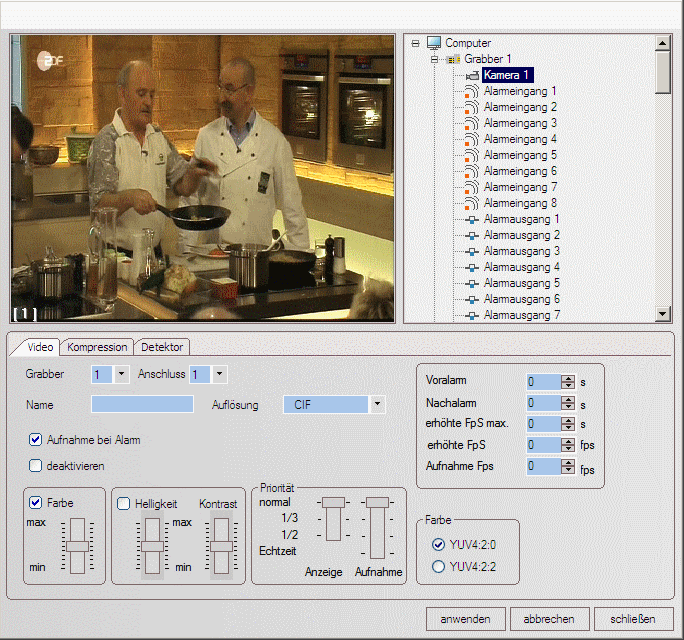Click tree scrollbar up arrow
The image size is (684, 640).
(x=663, y=43)
